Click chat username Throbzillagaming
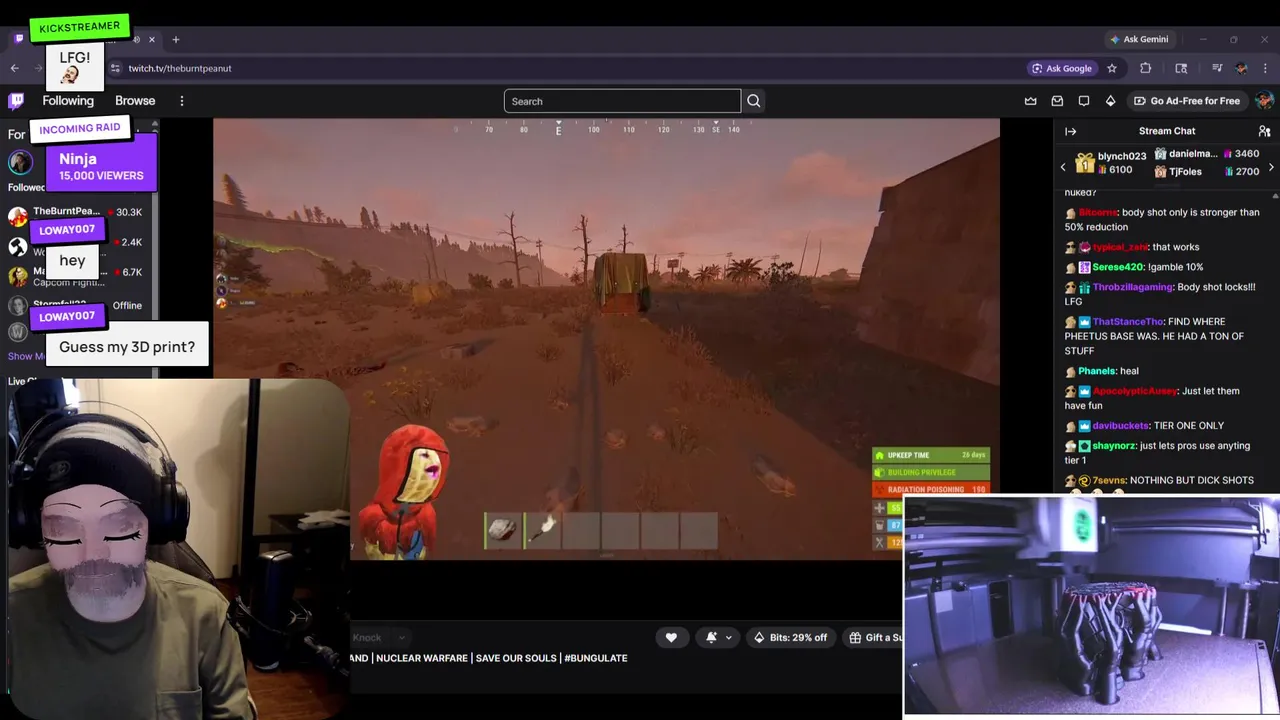1280x720 pixels. click(x=1132, y=287)
